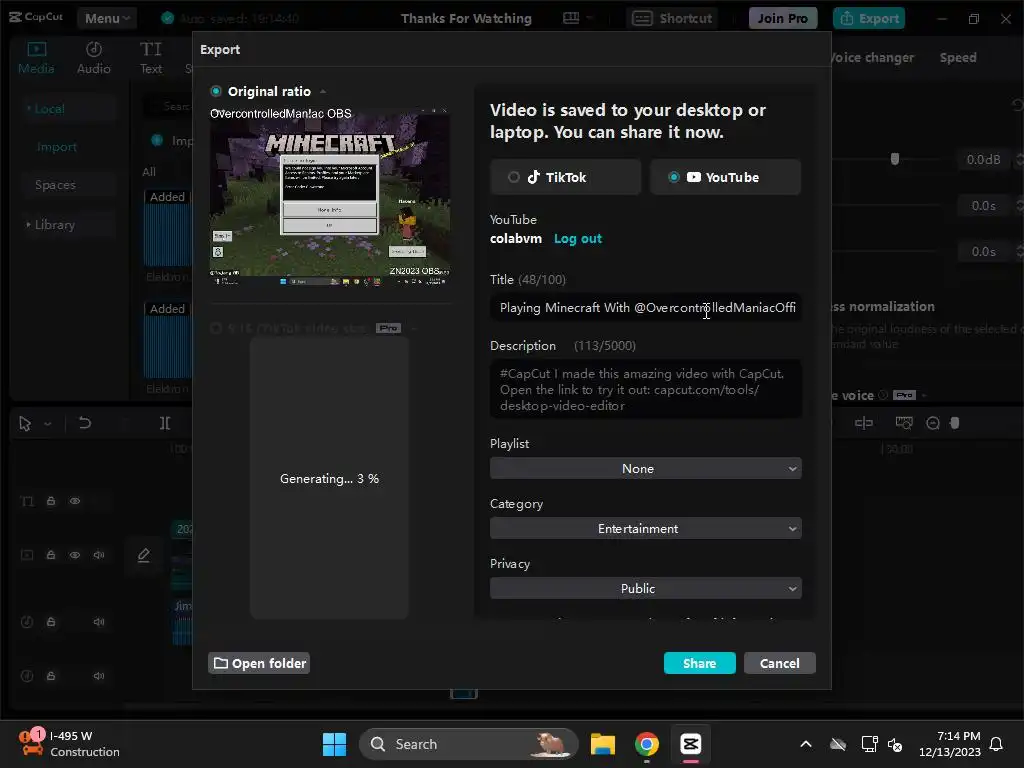
Task: Lock the text track
Action: (x=51, y=501)
